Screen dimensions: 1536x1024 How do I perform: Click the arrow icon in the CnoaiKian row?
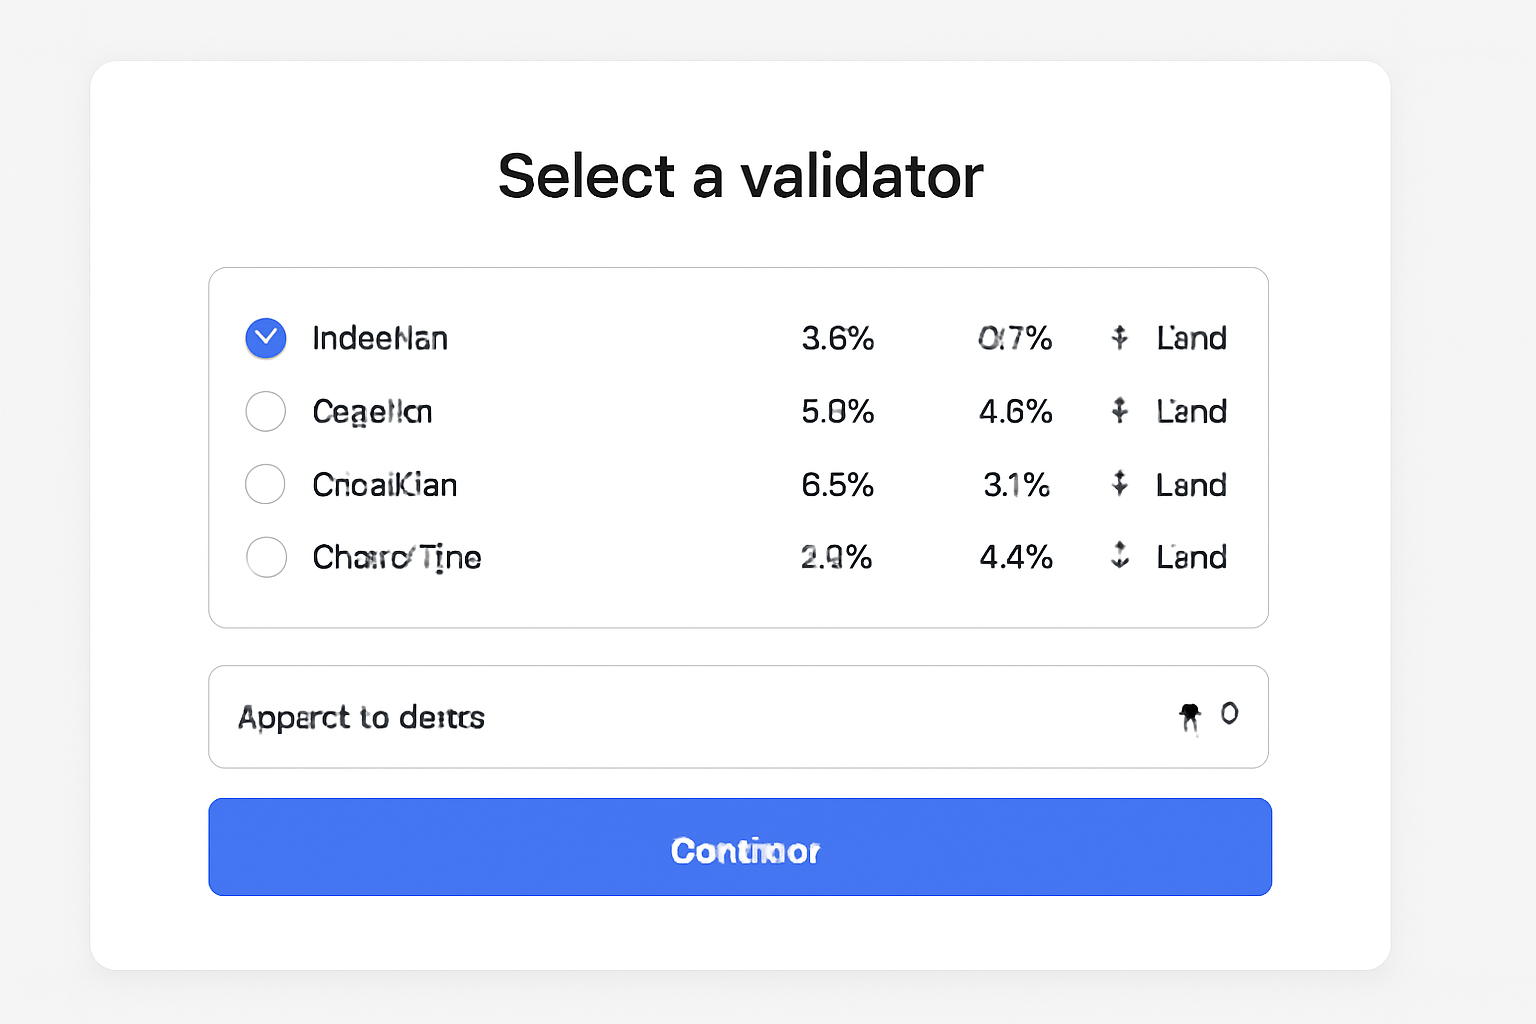click(1120, 484)
